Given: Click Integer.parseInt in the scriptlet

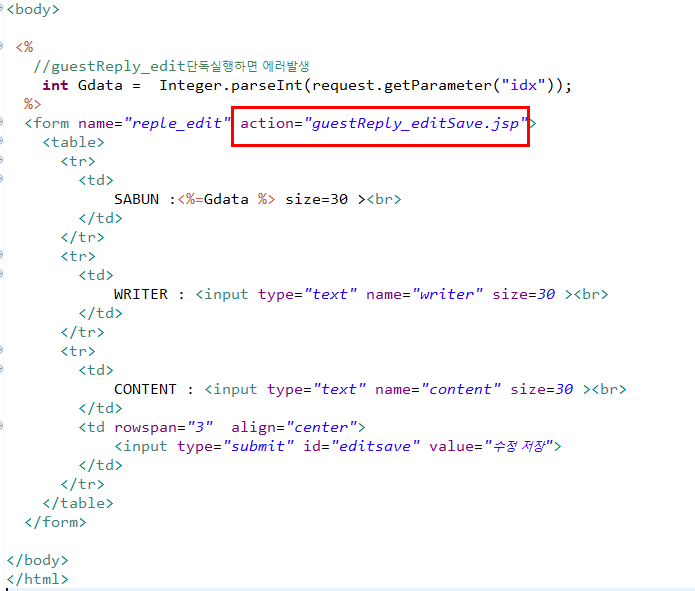Looking at the screenshot, I should [230, 85].
